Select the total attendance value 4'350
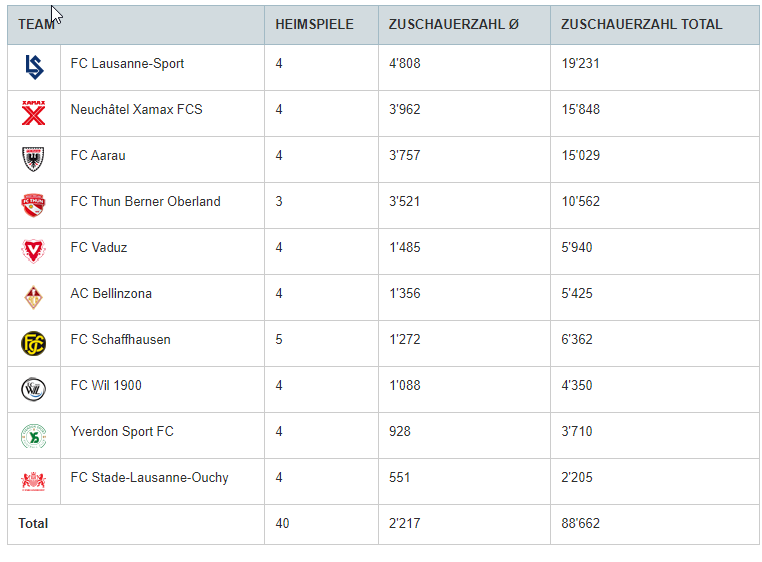The height and width of the screenshot is (562, 762). [x=577, y=386]
